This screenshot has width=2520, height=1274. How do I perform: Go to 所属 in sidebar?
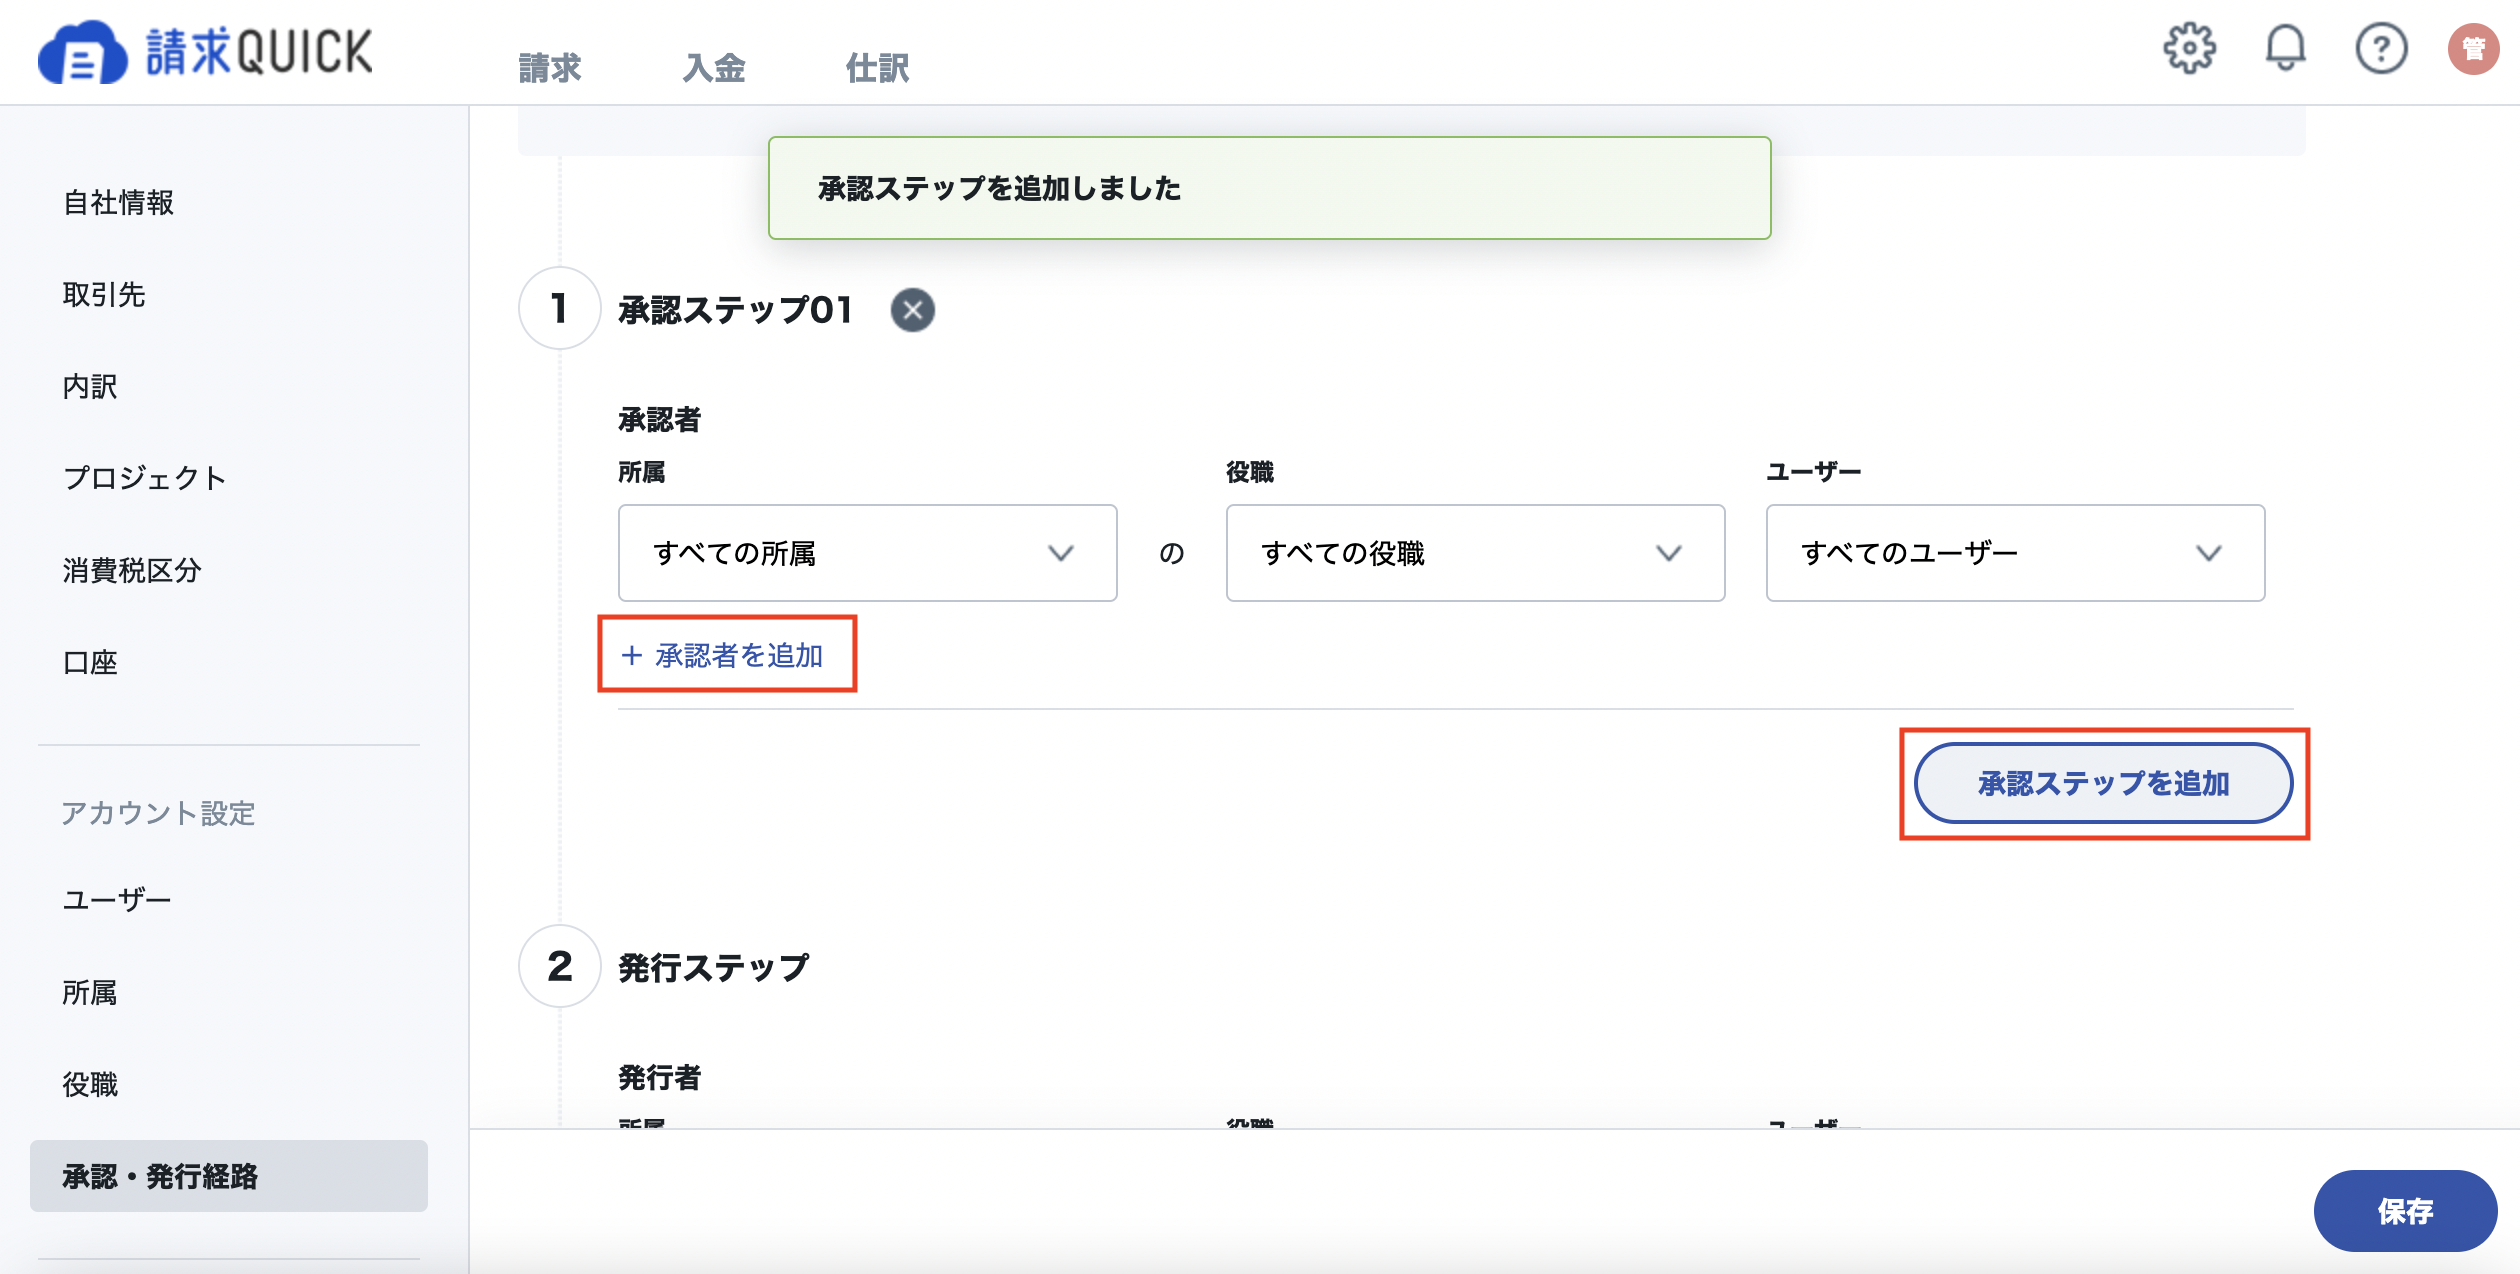(x=90, y=992)
